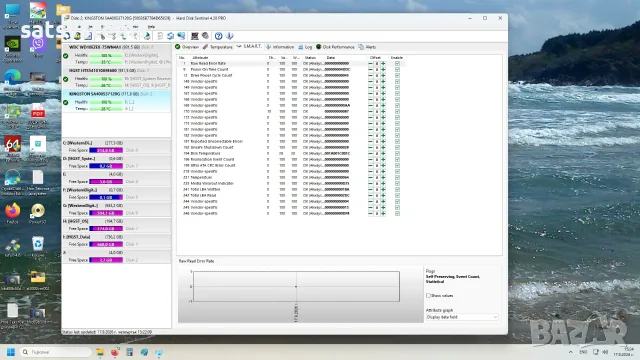The height and width of the screenshot is (360, 640).
Task: Open the Help question-mark toolbar icon
Action: (219, 36)
